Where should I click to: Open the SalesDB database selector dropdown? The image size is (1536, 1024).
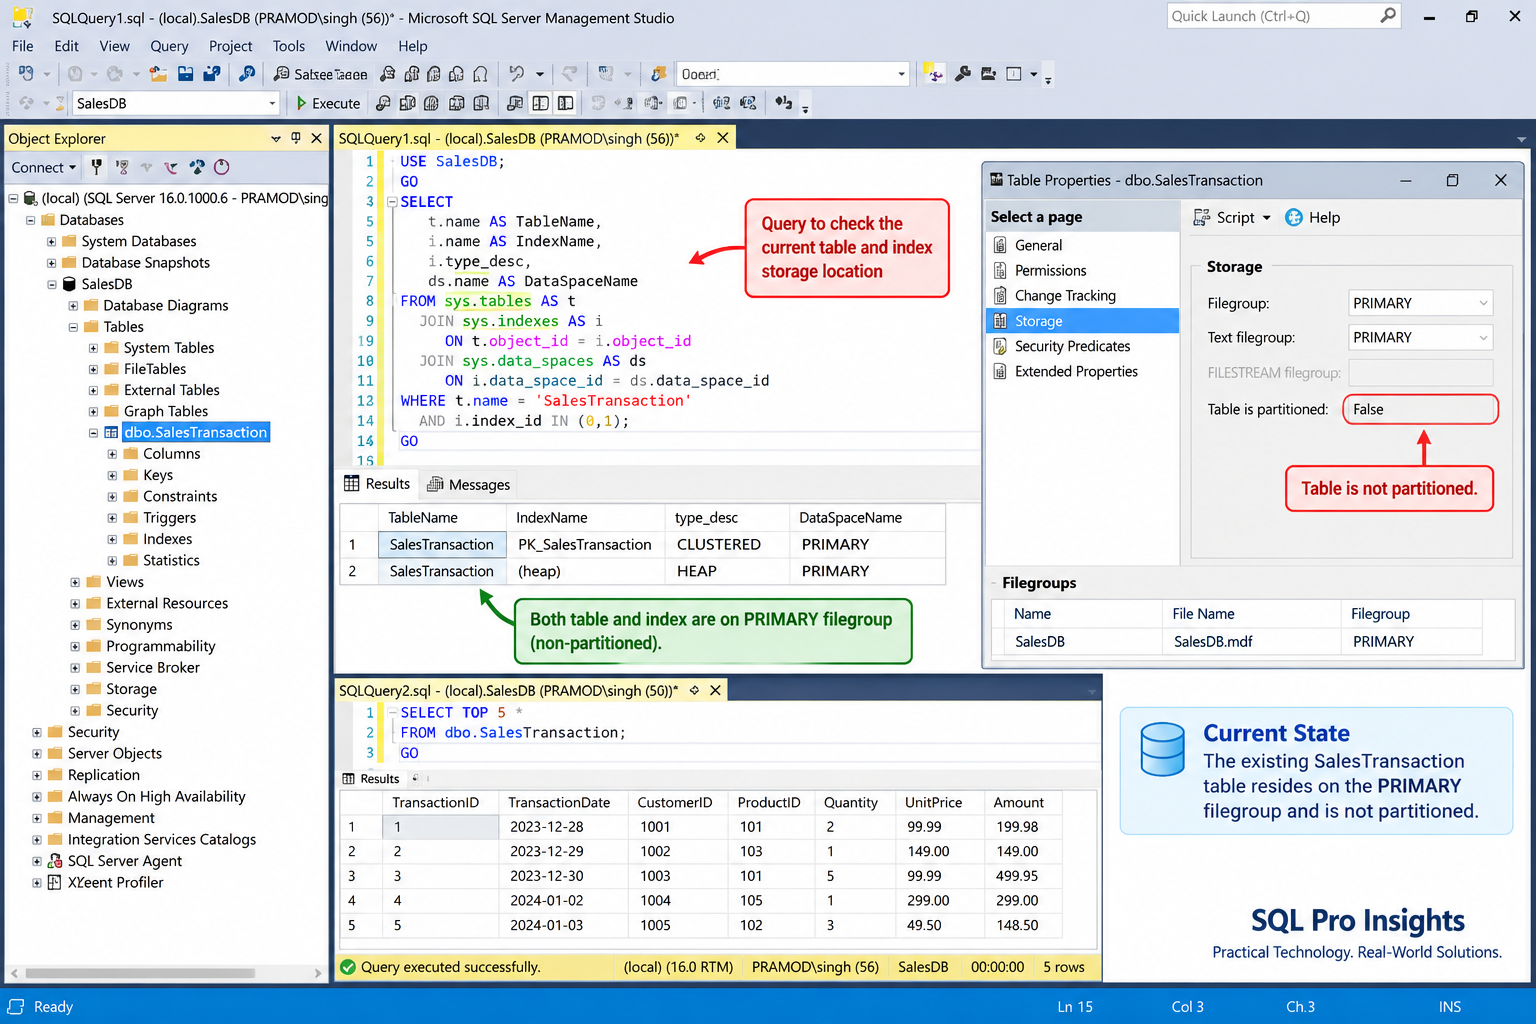[272, 103]
